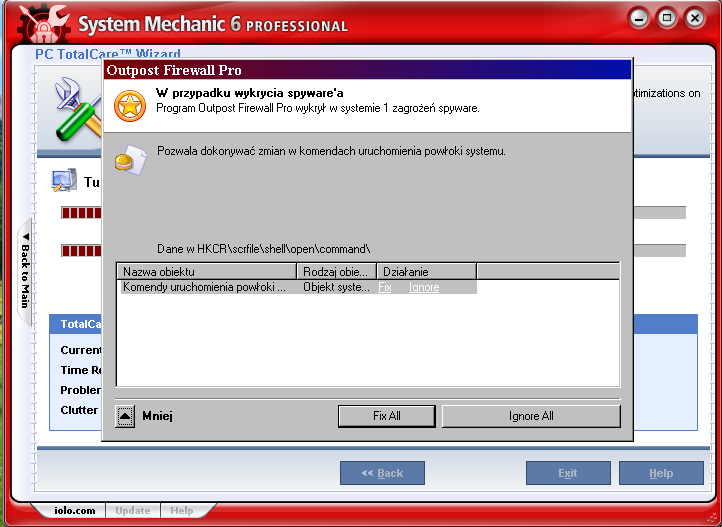This screenshot has width=722, height=527.
Task: Click the lower red progress bar
Action: [x=82, y=251]
